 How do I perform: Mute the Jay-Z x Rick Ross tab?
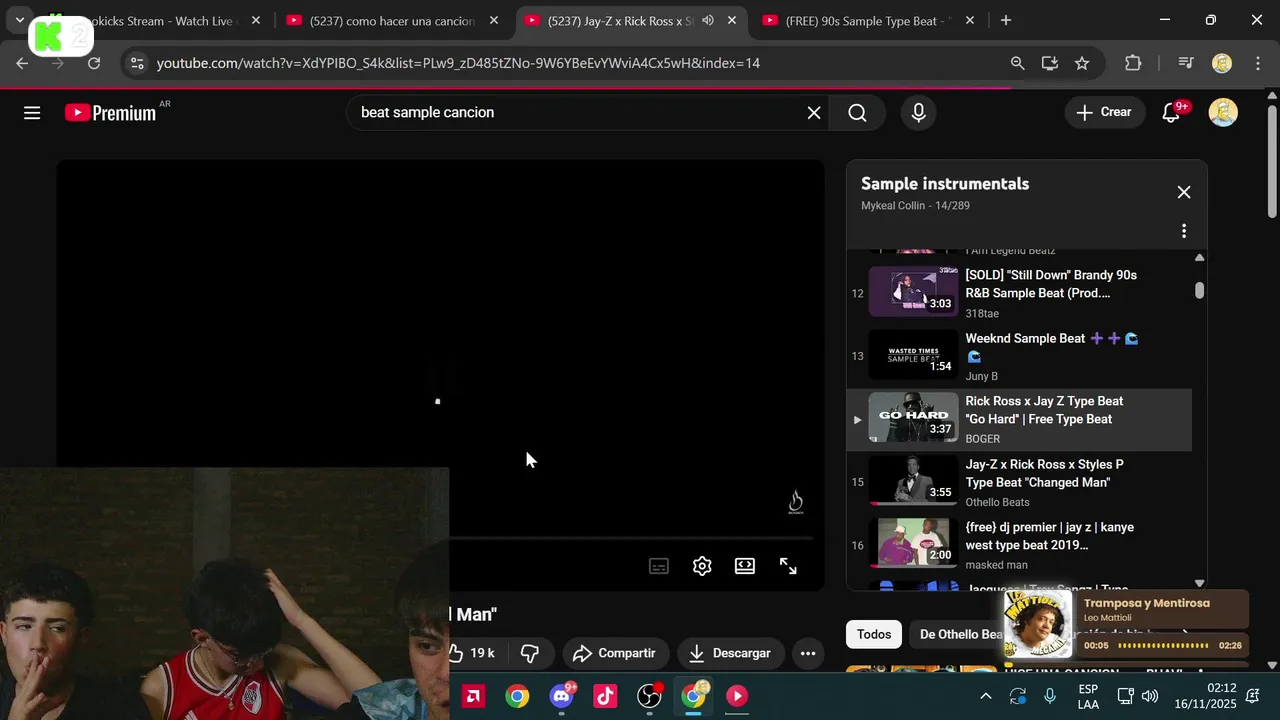[x=708, y=20]
